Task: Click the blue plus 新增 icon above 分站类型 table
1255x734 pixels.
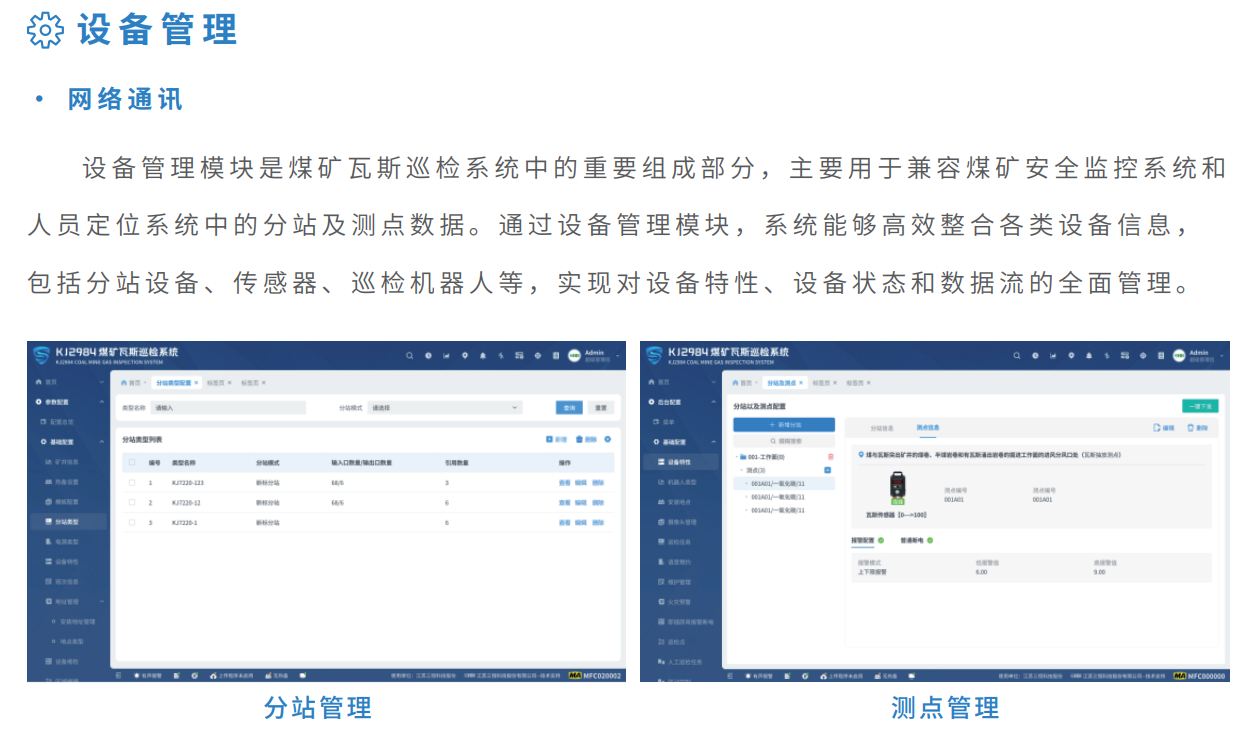Action: [x=549, y=439]
